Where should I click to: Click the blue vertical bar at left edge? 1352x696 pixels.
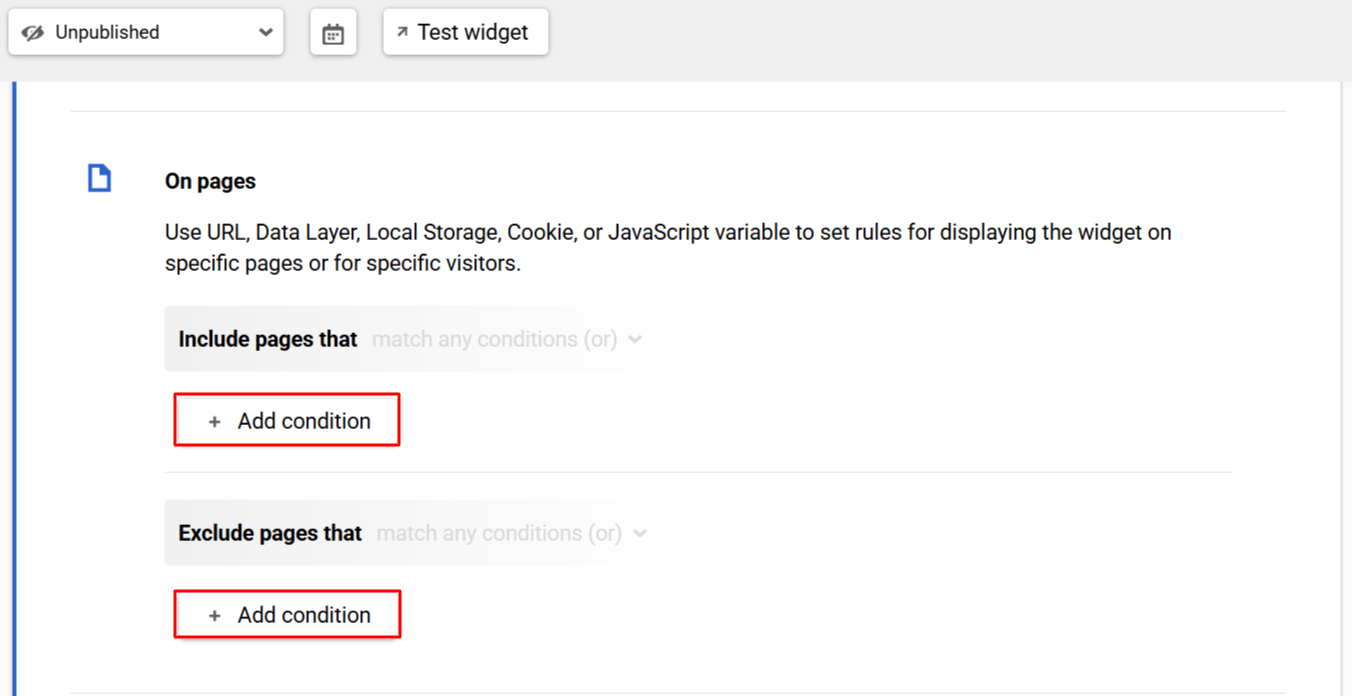(15, 388)
